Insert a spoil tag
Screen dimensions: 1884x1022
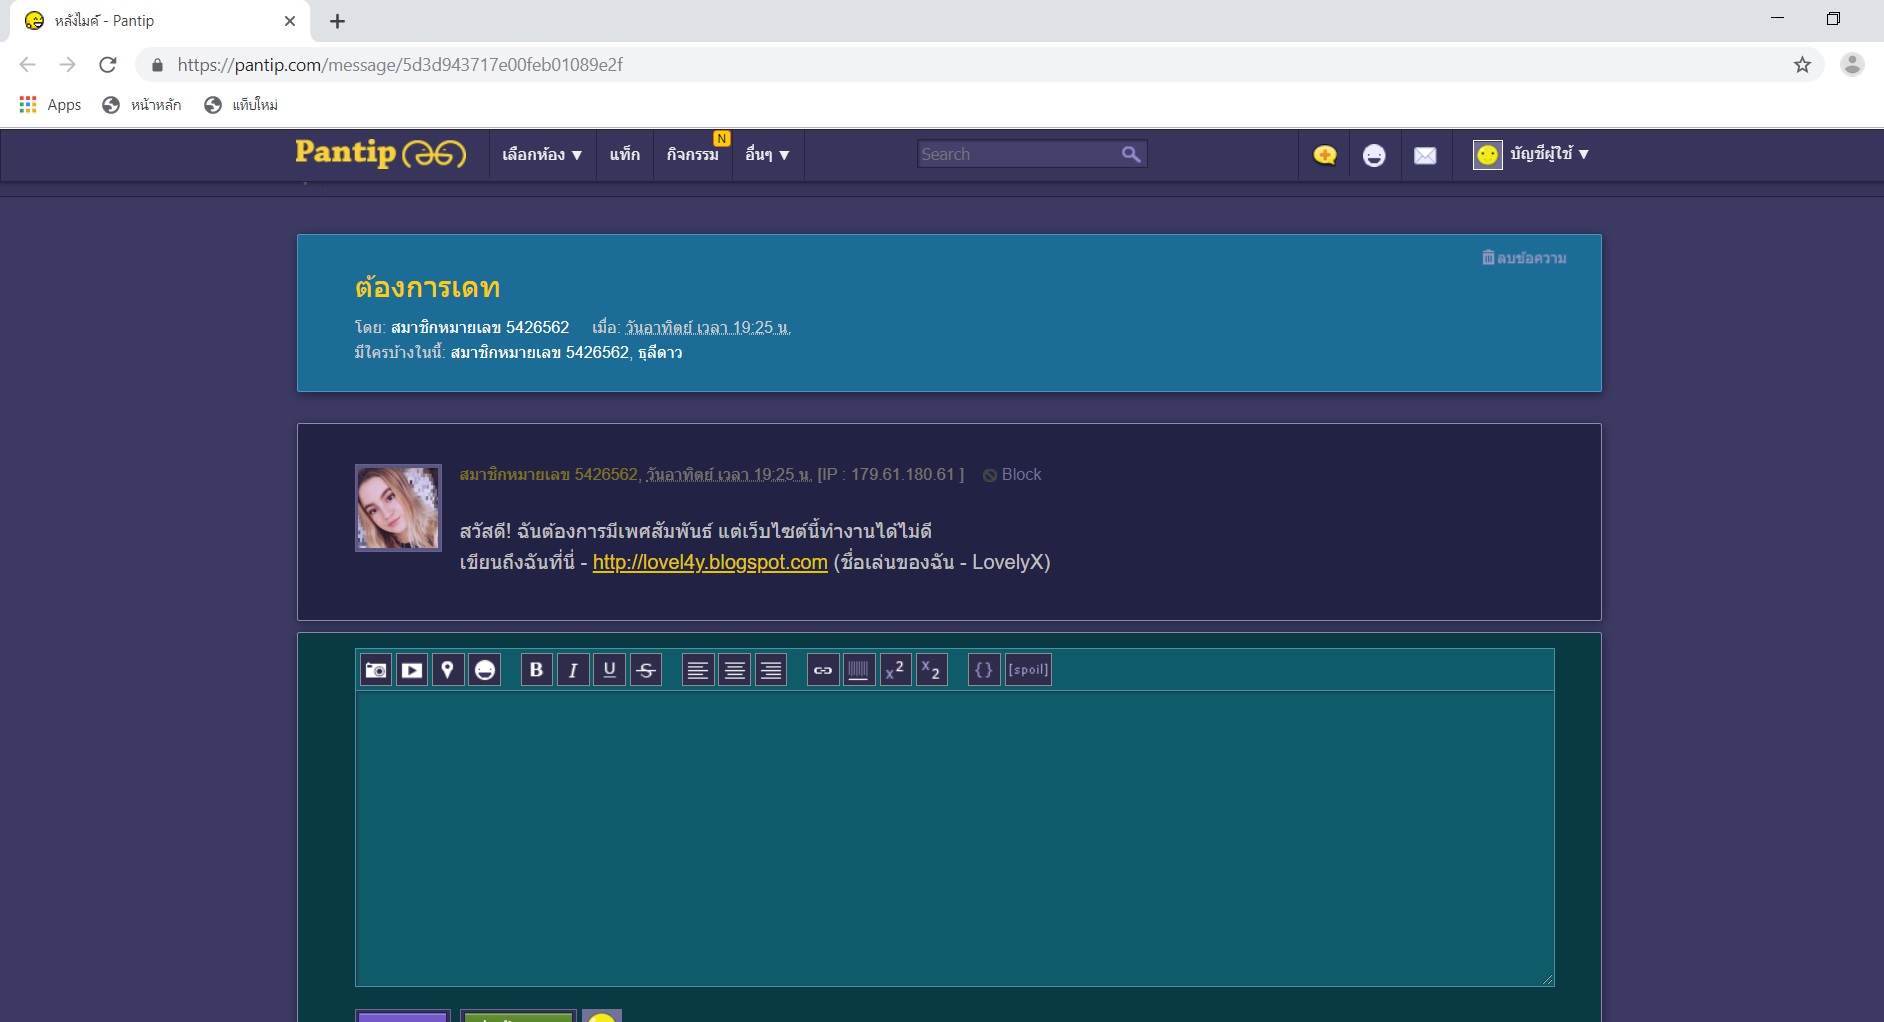(x=1028, y=670)
